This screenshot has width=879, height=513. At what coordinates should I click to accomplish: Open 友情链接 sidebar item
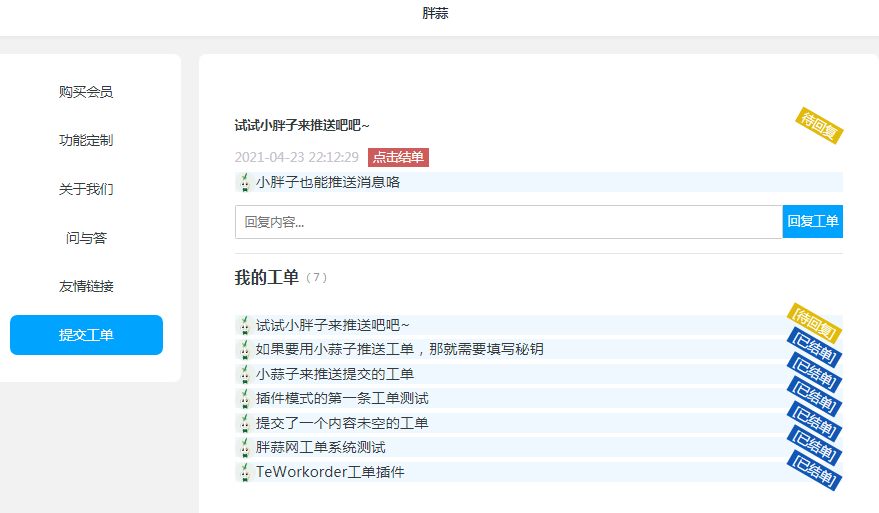click(x=86, y=286)
